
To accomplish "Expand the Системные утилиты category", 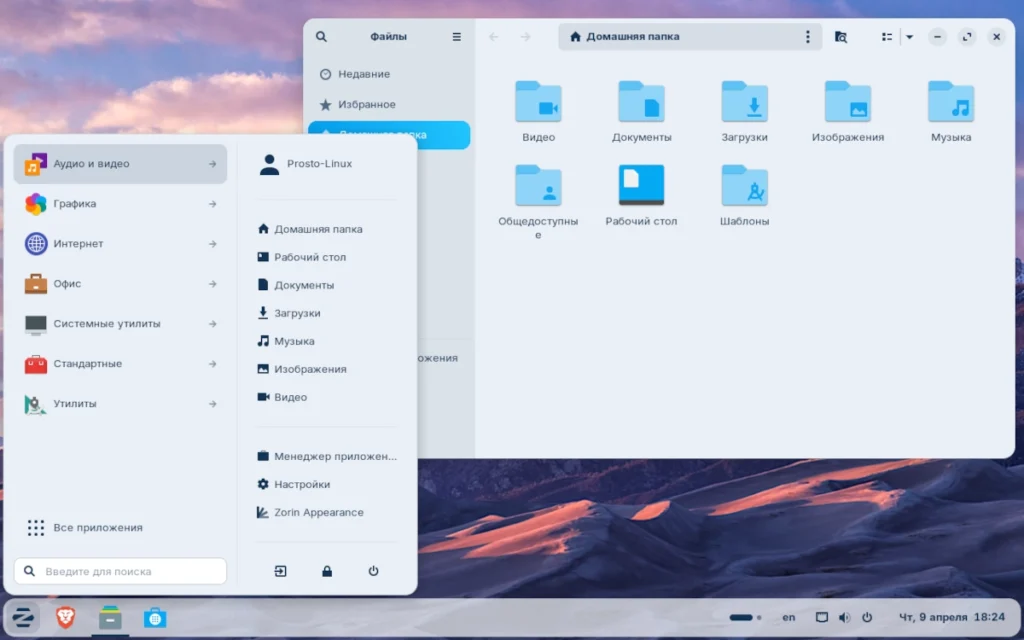I will (x=120, y=324).
